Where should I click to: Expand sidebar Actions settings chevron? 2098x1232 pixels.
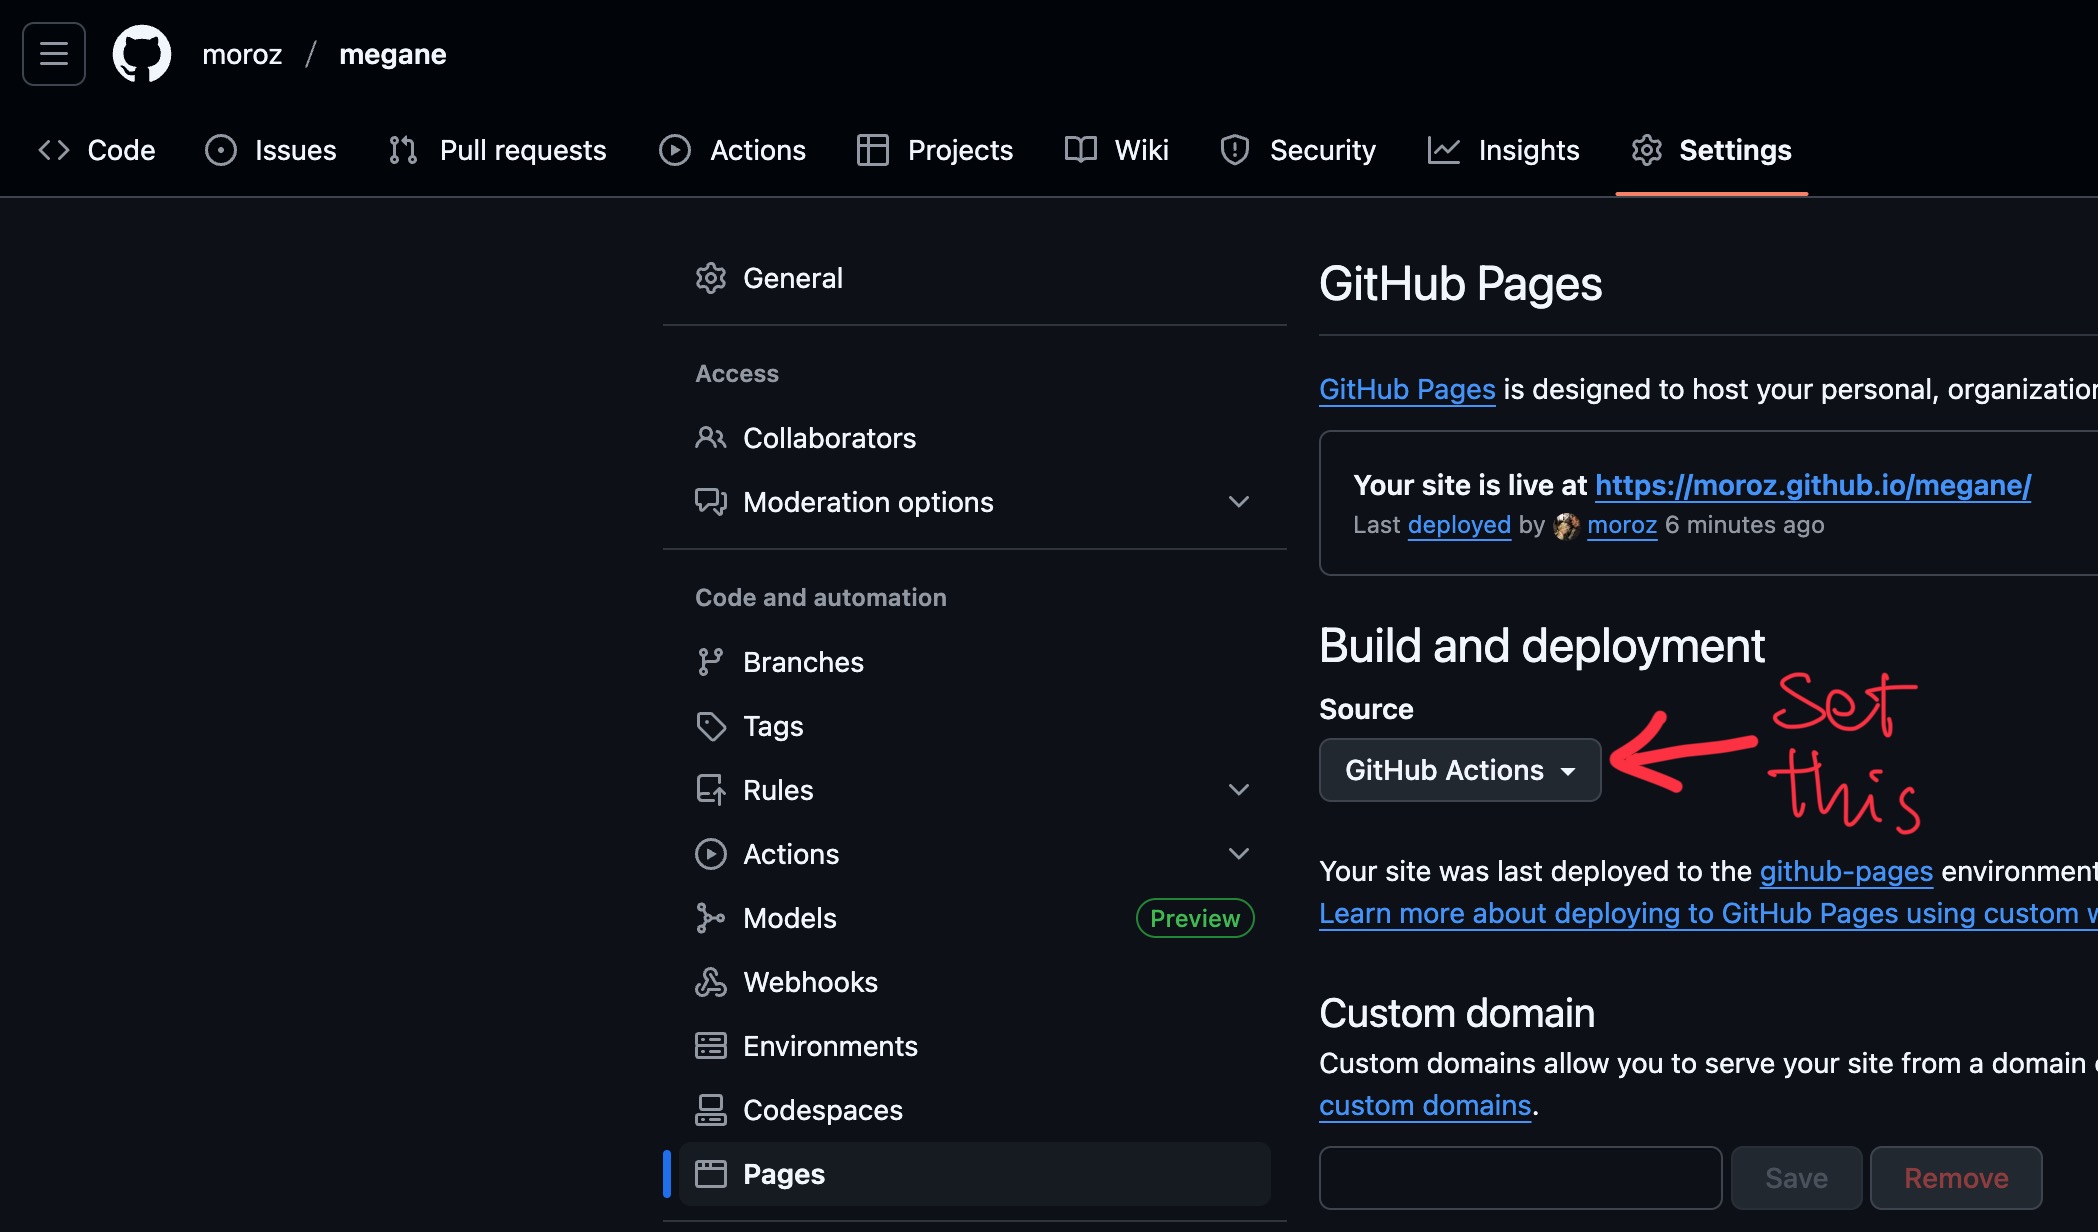click(x=1238, y=854)
